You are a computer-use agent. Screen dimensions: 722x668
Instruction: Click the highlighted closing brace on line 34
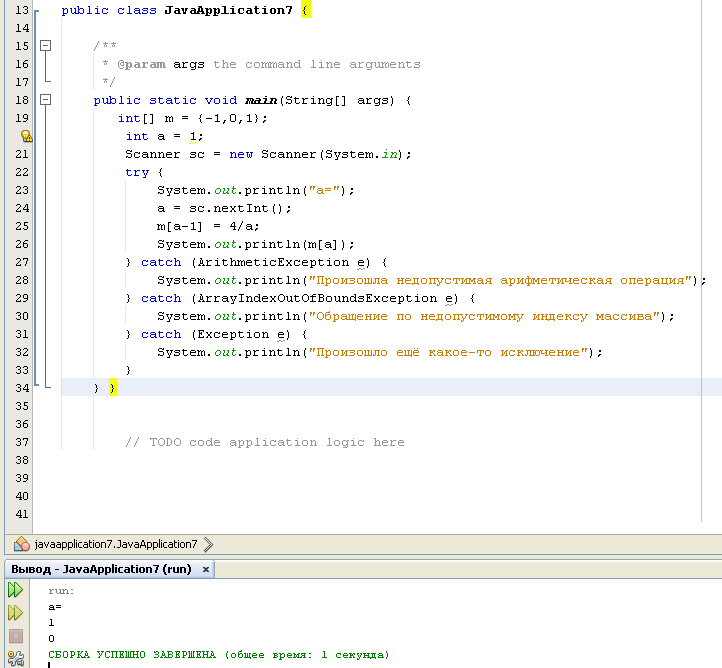click(112, 388)
